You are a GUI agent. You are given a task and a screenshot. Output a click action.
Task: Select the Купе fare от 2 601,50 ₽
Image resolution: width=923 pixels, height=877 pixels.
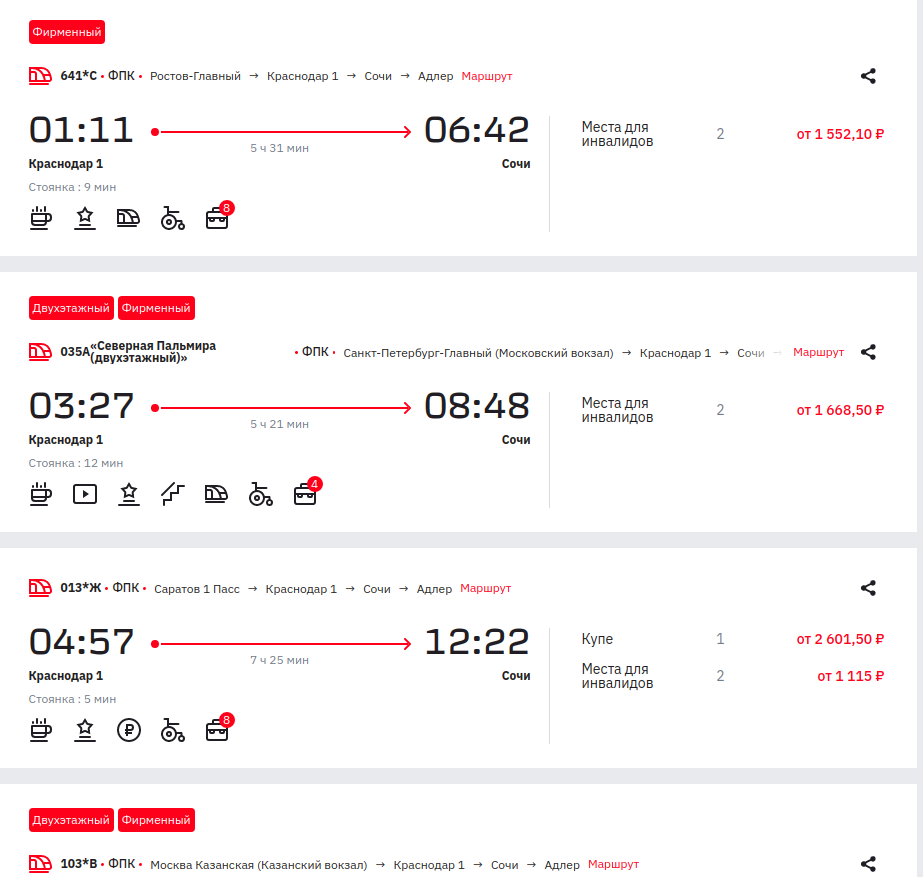[x=840, y=639]
